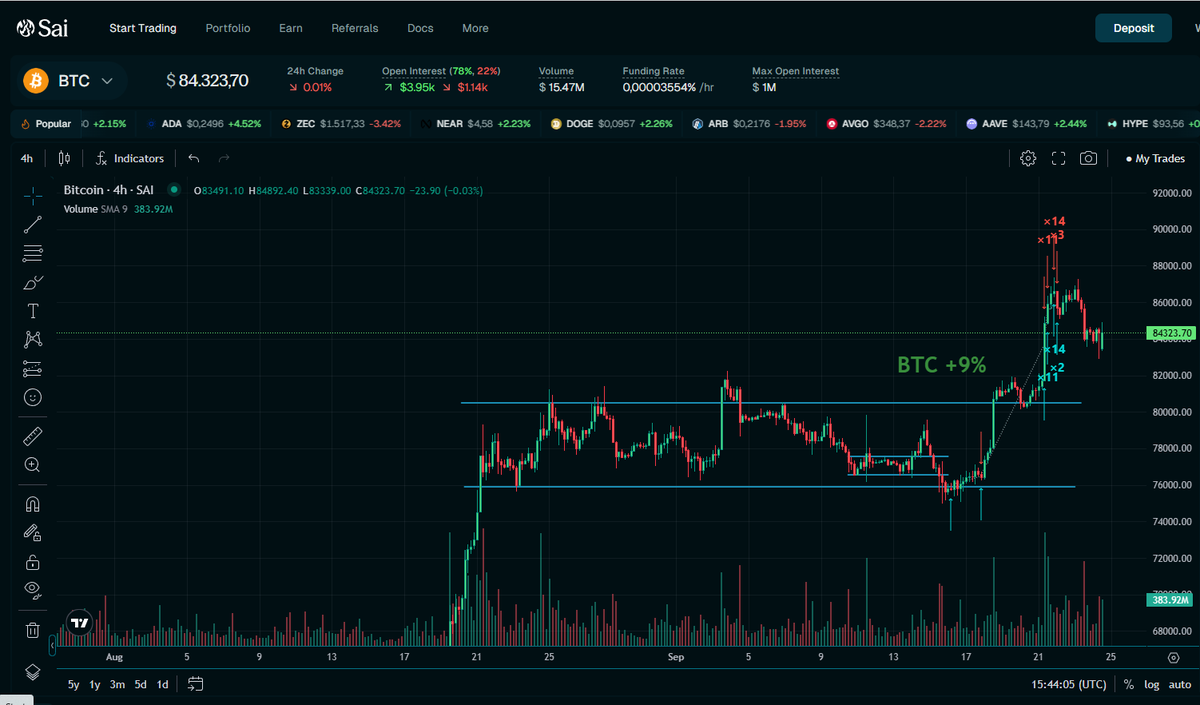This screenshot has width=1200, height=705.
Task: Take a chart snapshot with camera
Action: 1088,158
